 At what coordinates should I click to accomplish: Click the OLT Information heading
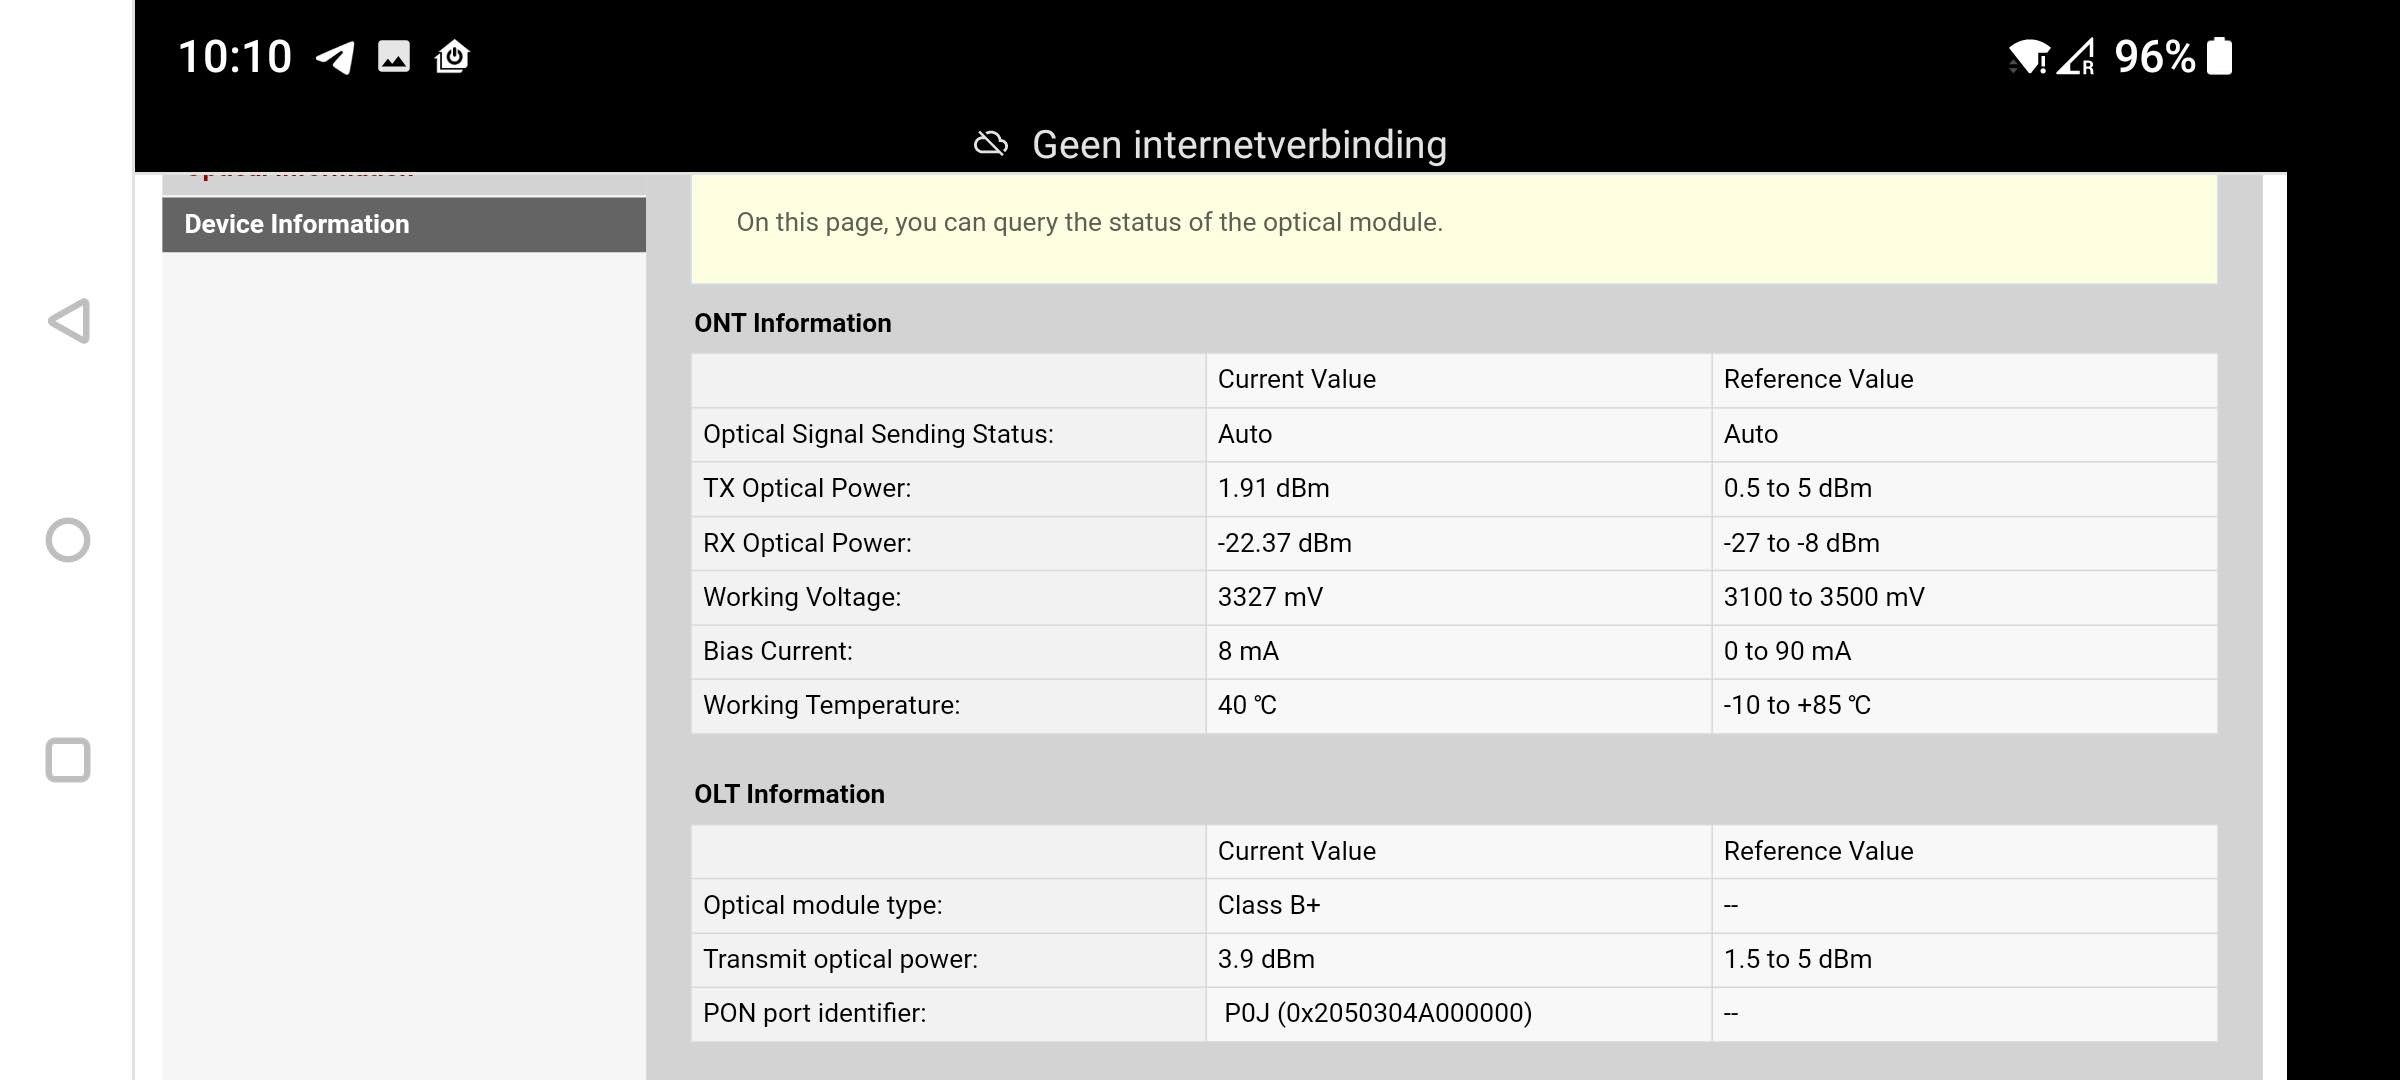pyautogui.click(x=789, y=794)
